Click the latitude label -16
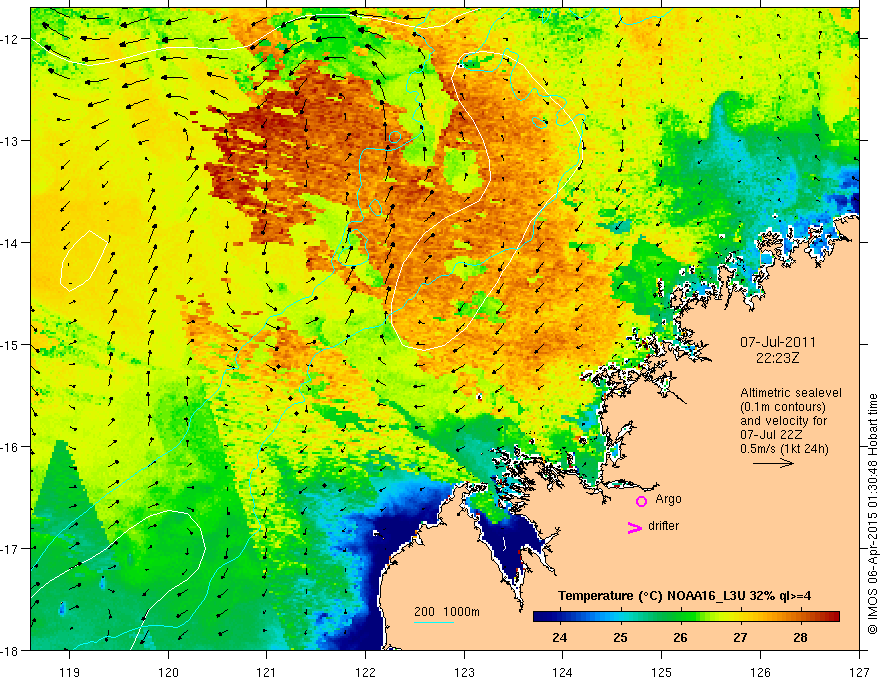Image resolution: width=880 pixels, height=680 pixels. point(12,447)
